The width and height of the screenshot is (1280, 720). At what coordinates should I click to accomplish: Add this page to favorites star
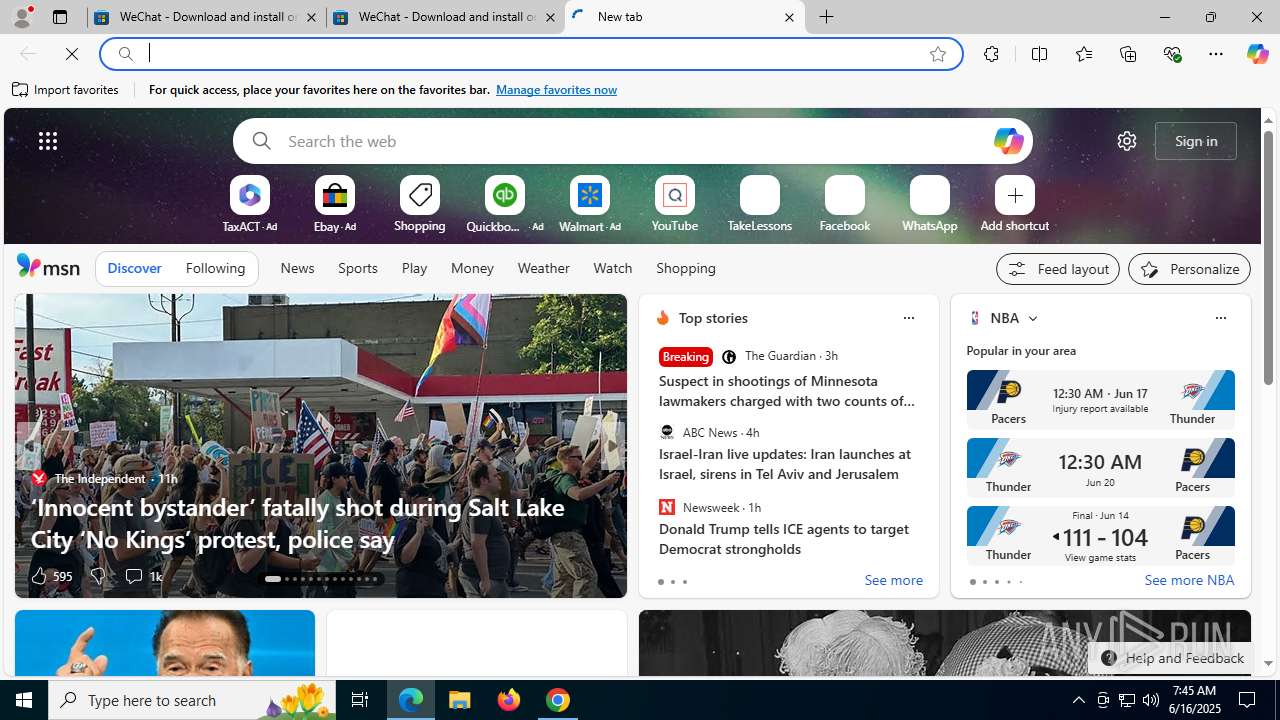click(938, 54)
